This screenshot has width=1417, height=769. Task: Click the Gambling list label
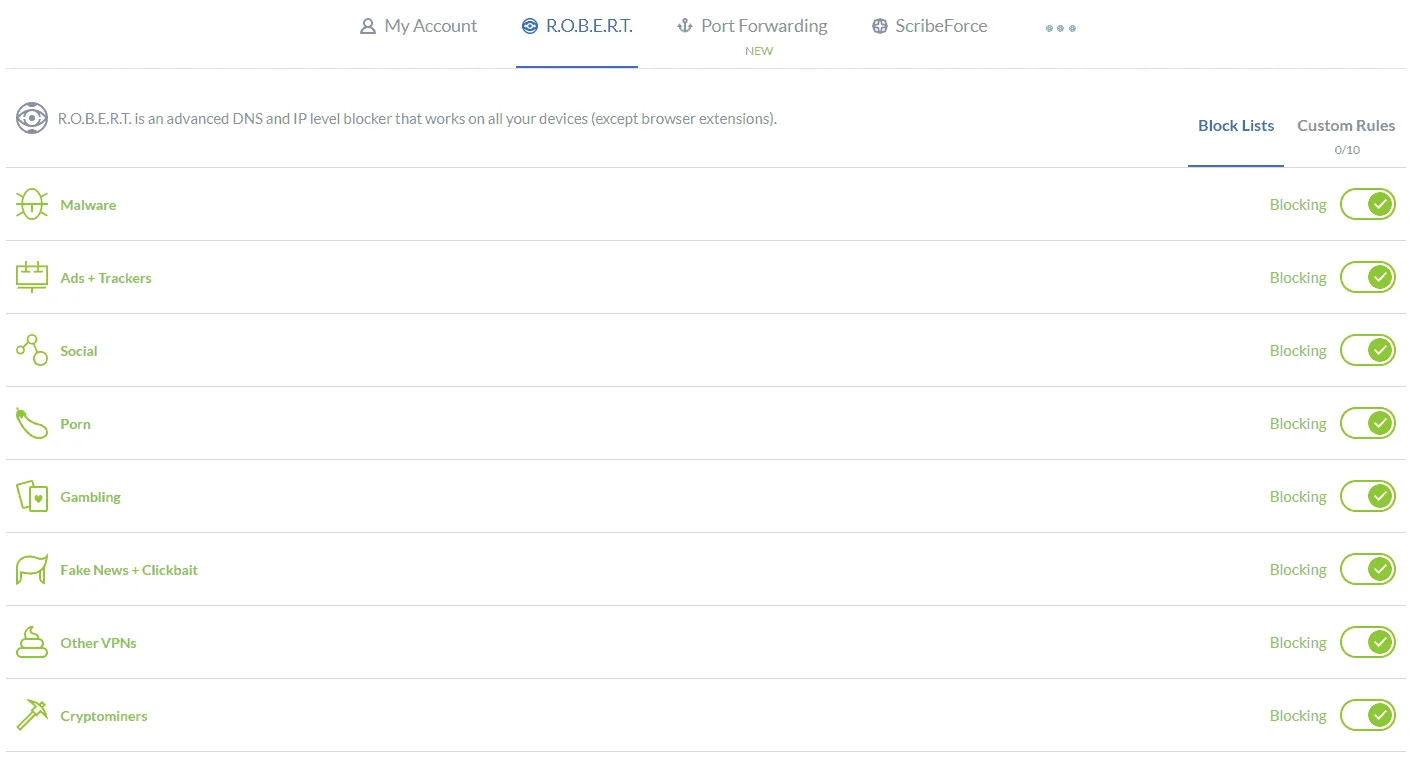pos(90,497)
